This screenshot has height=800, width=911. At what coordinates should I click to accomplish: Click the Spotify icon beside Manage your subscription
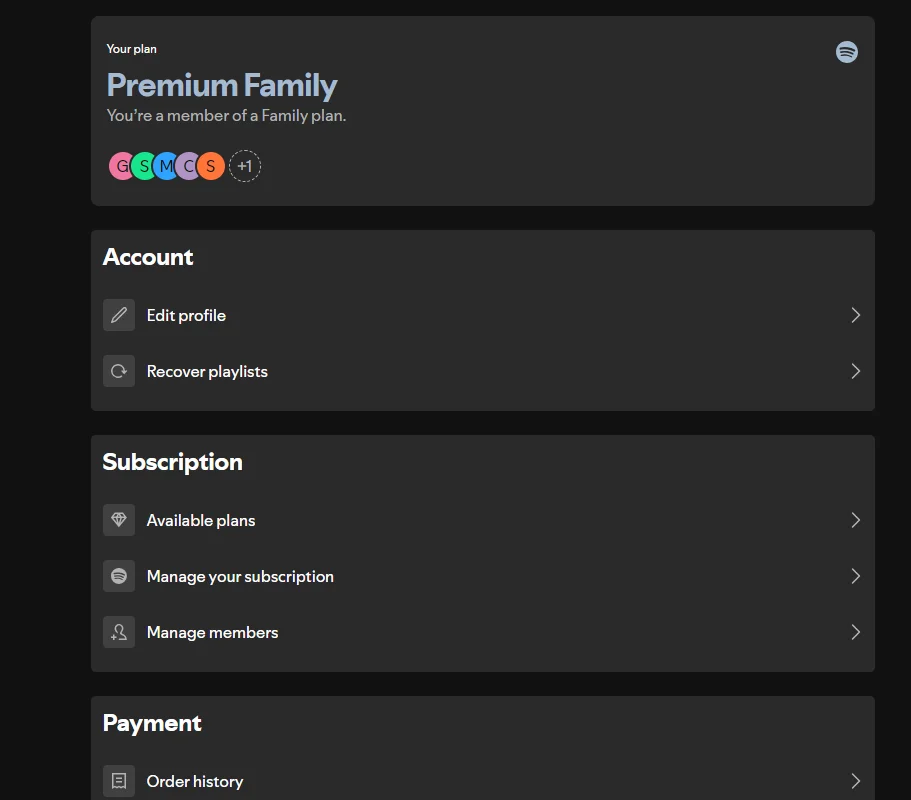pyautogui.click(x=119, y=576)
